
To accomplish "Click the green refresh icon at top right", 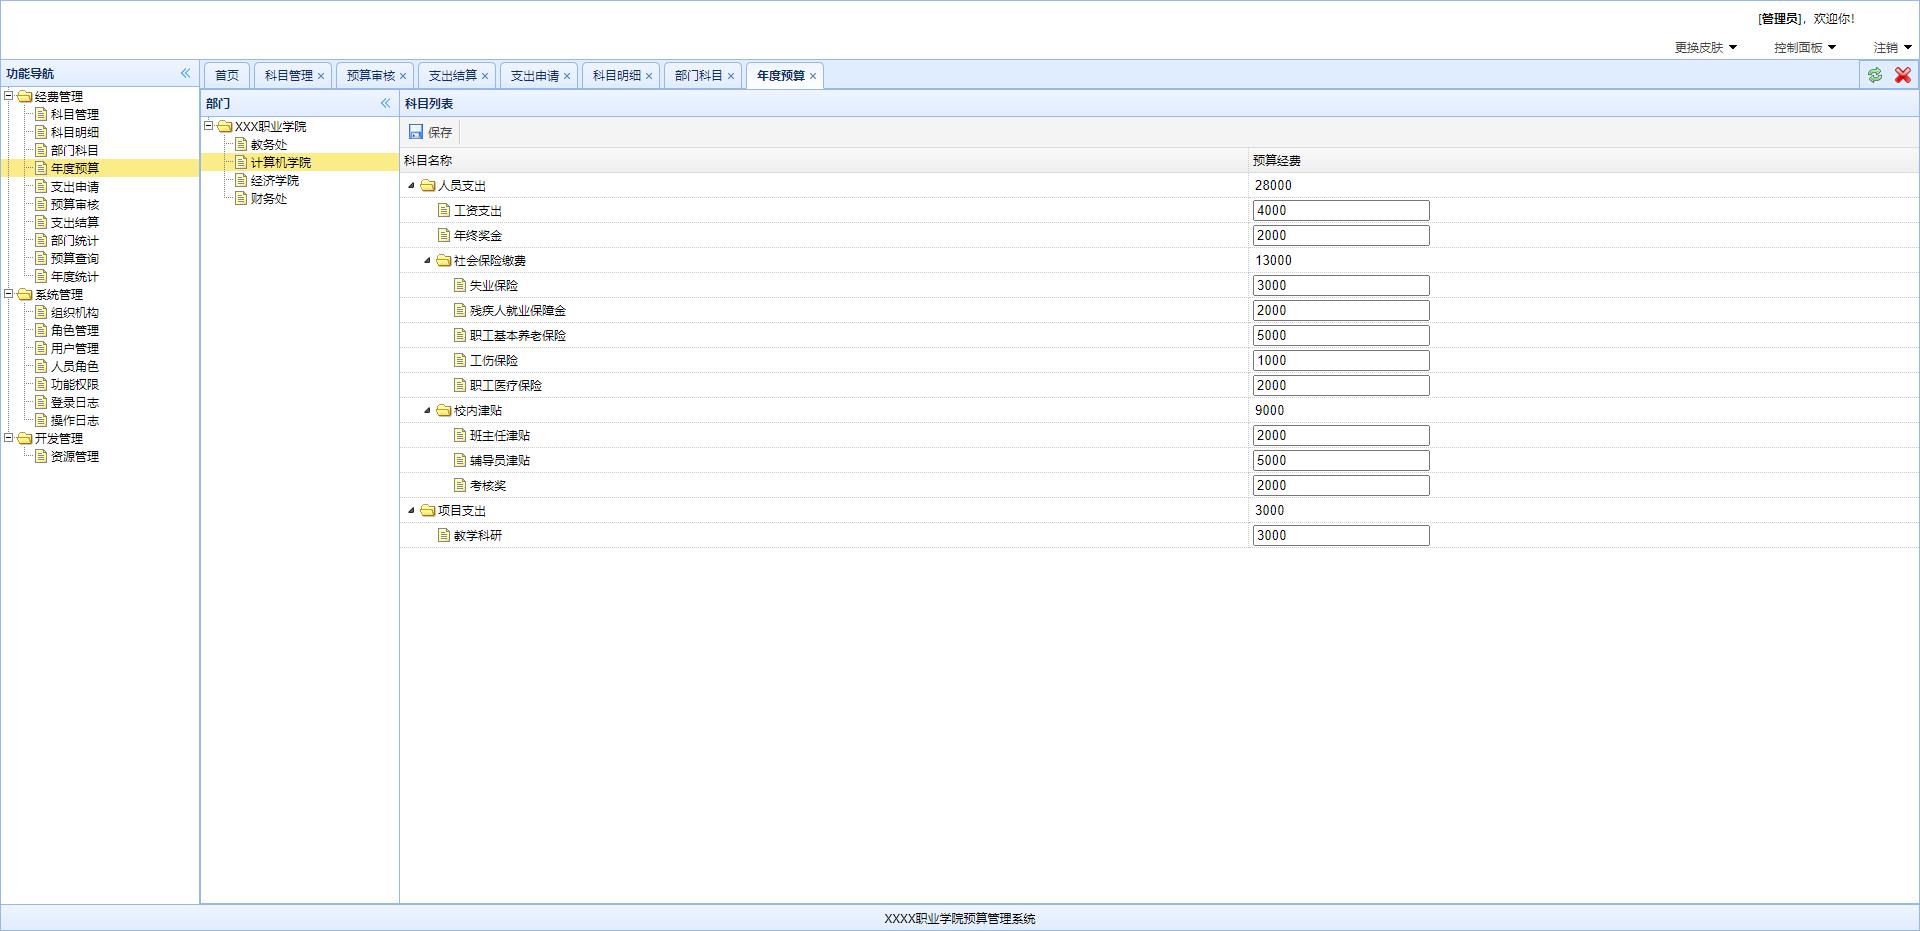I will tap(1875, 75).
